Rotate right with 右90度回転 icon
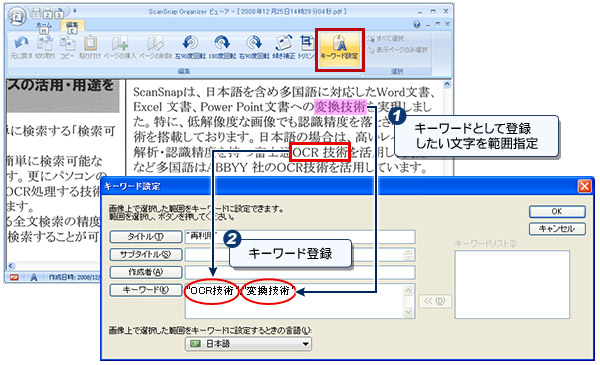Image resolution: width=600 pixels, height=365 pixels. tap(254, 47)
